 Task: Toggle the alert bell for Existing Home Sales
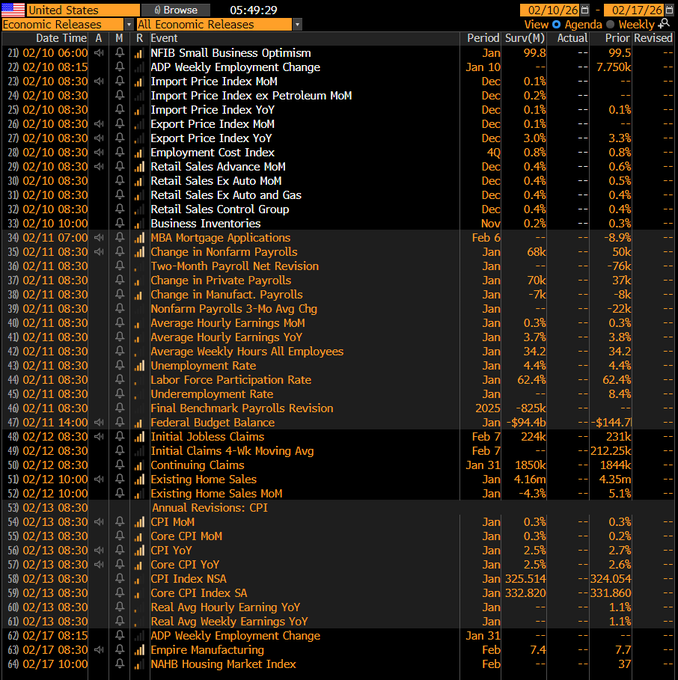pos(119,480)
